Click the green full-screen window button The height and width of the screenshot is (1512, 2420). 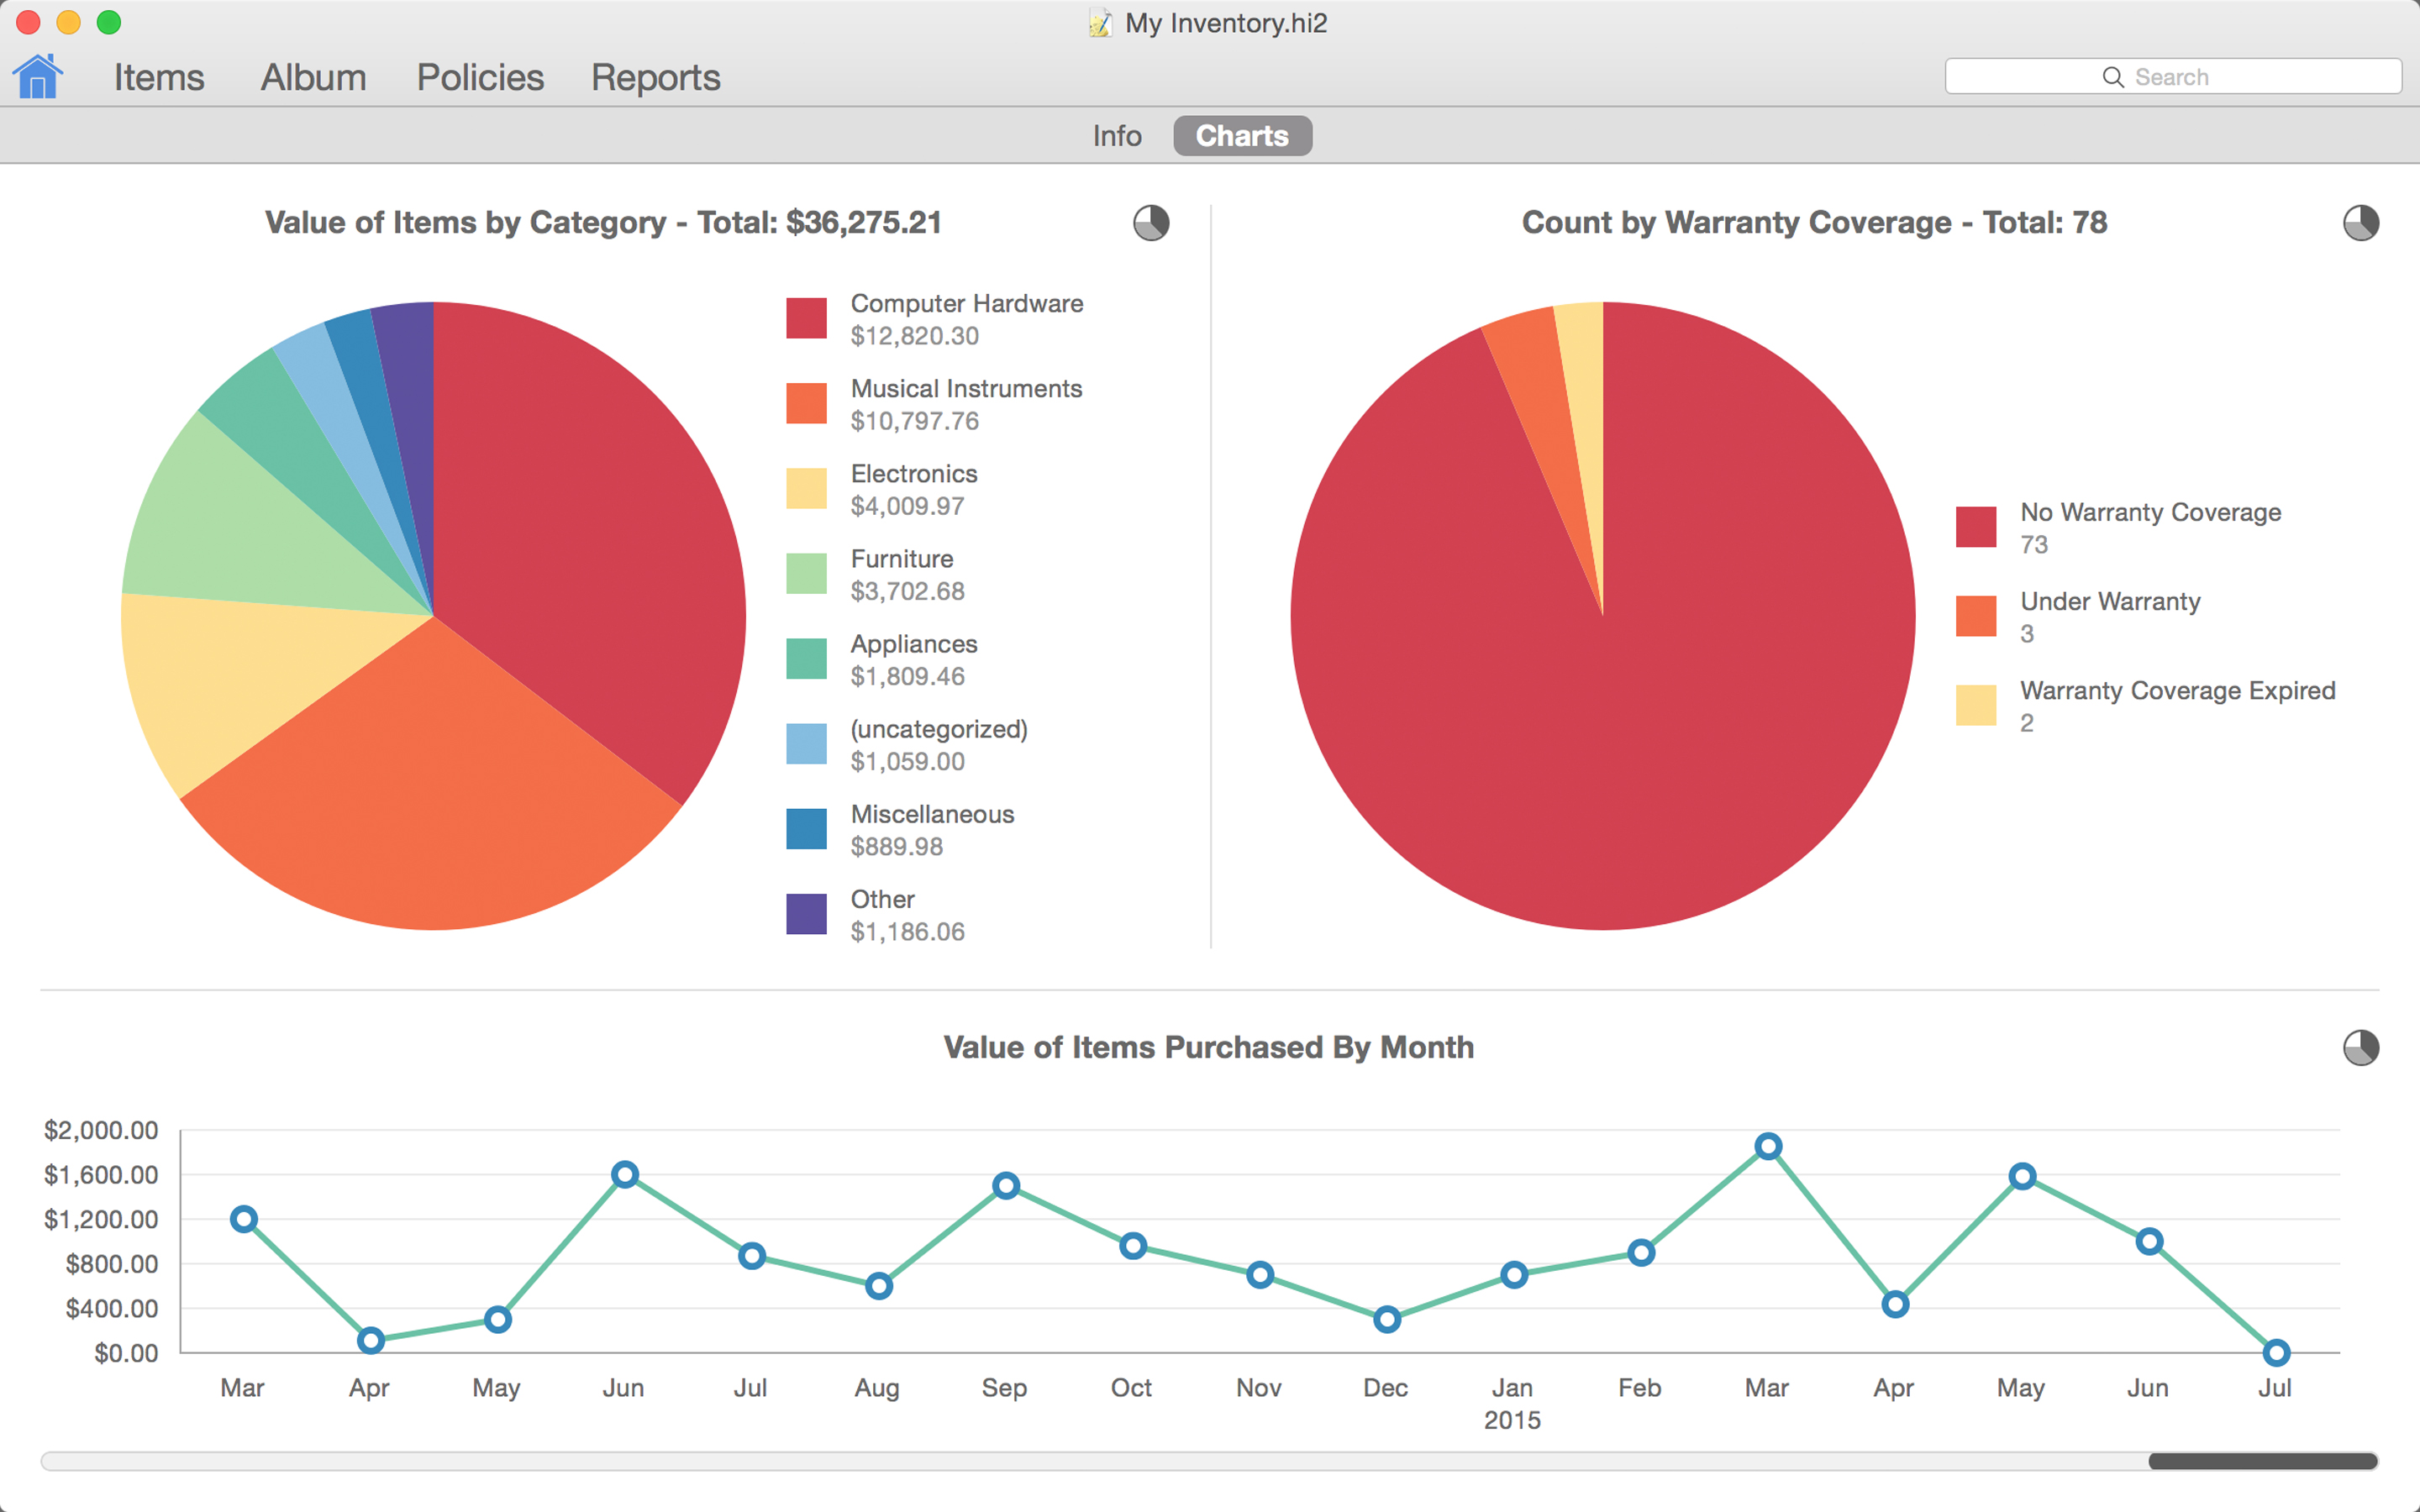coord(109,22)
